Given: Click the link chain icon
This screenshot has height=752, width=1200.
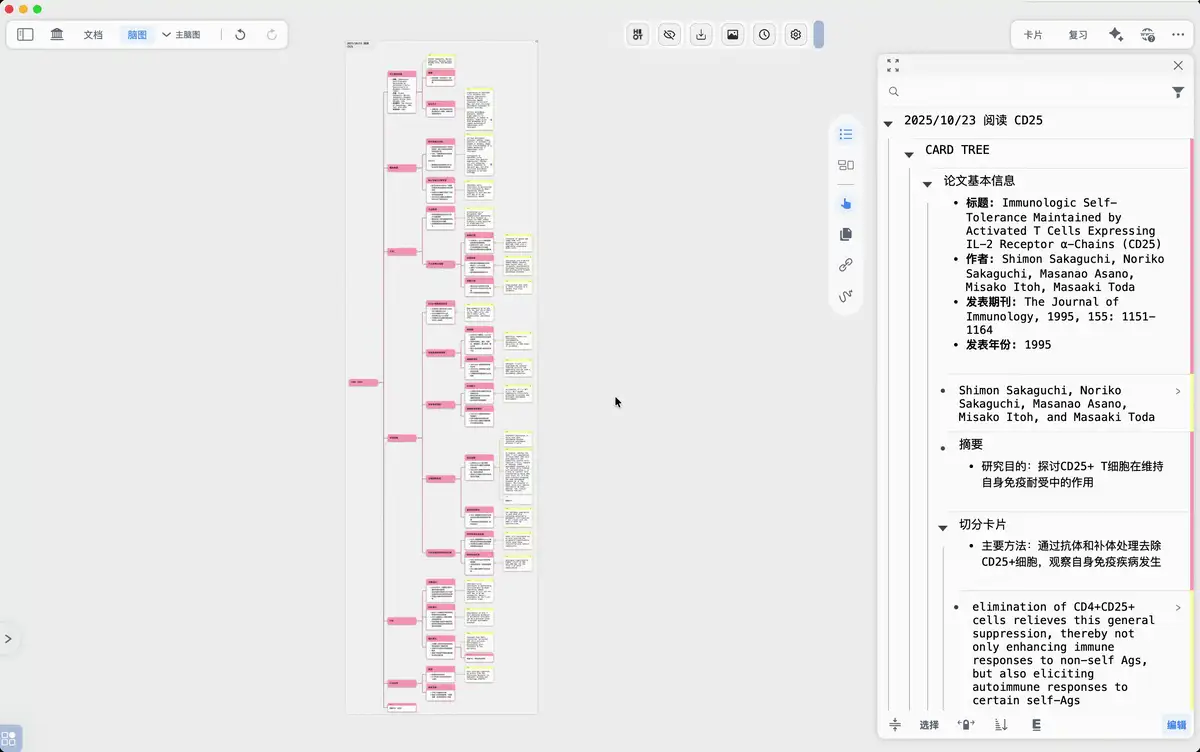Looking at the screenshot, I should (846, 265).
